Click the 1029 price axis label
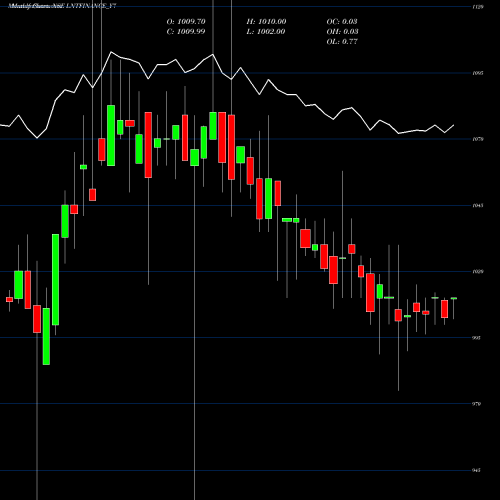This screenshot has height=500, width=500. (478, 271)
